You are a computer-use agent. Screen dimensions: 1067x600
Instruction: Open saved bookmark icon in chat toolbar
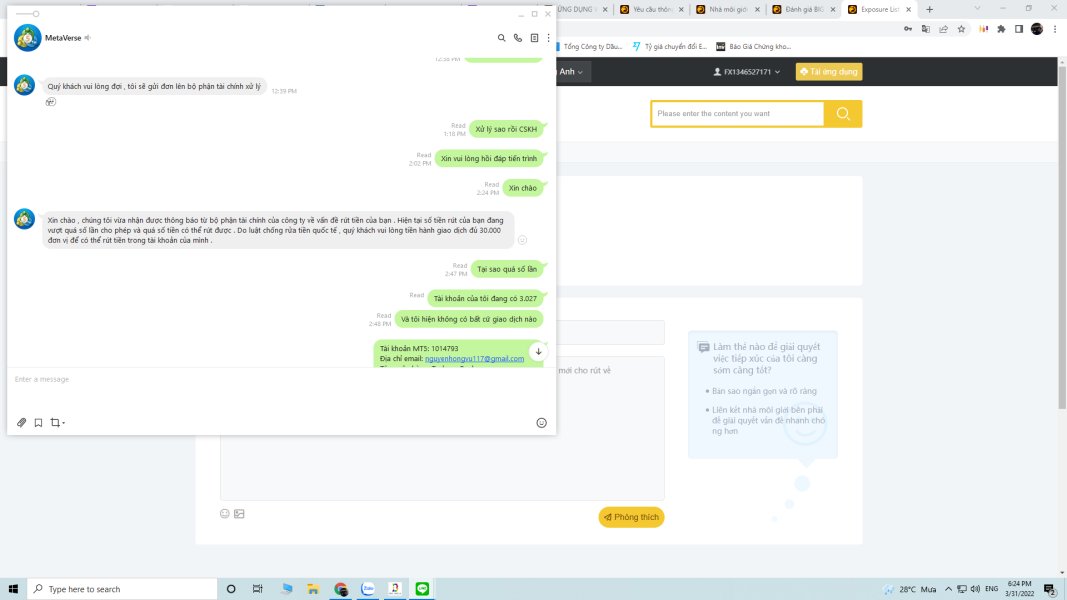coord(38,422)
